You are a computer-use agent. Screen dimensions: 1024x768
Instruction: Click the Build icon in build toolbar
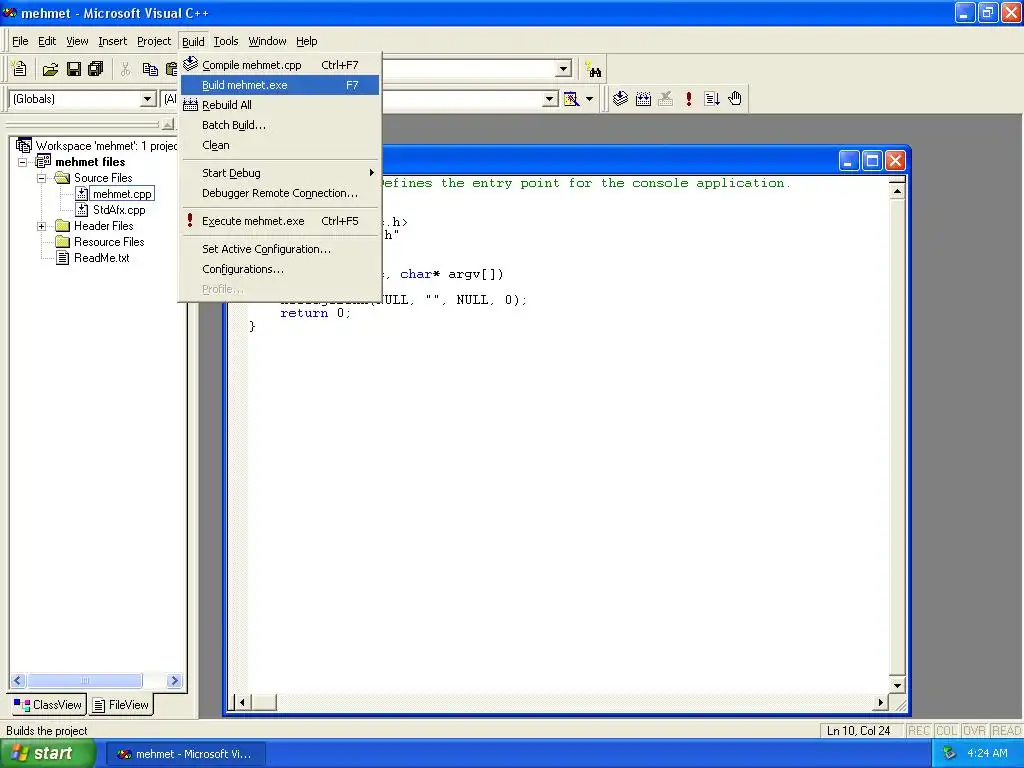click(x=643, y=99)
